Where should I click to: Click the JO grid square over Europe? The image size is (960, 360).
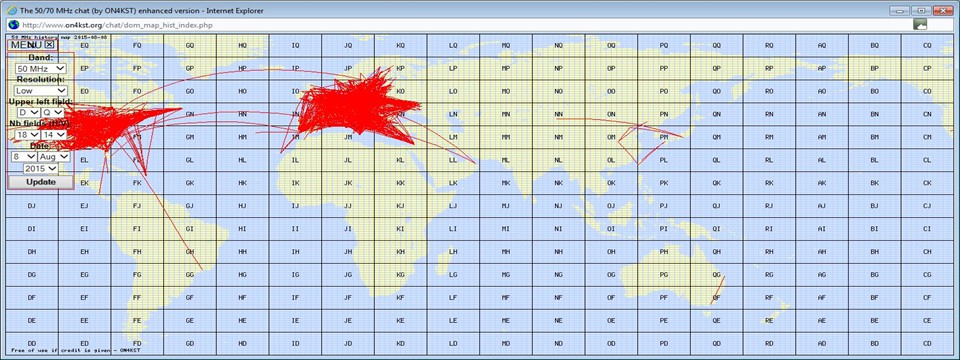[348, 91]
